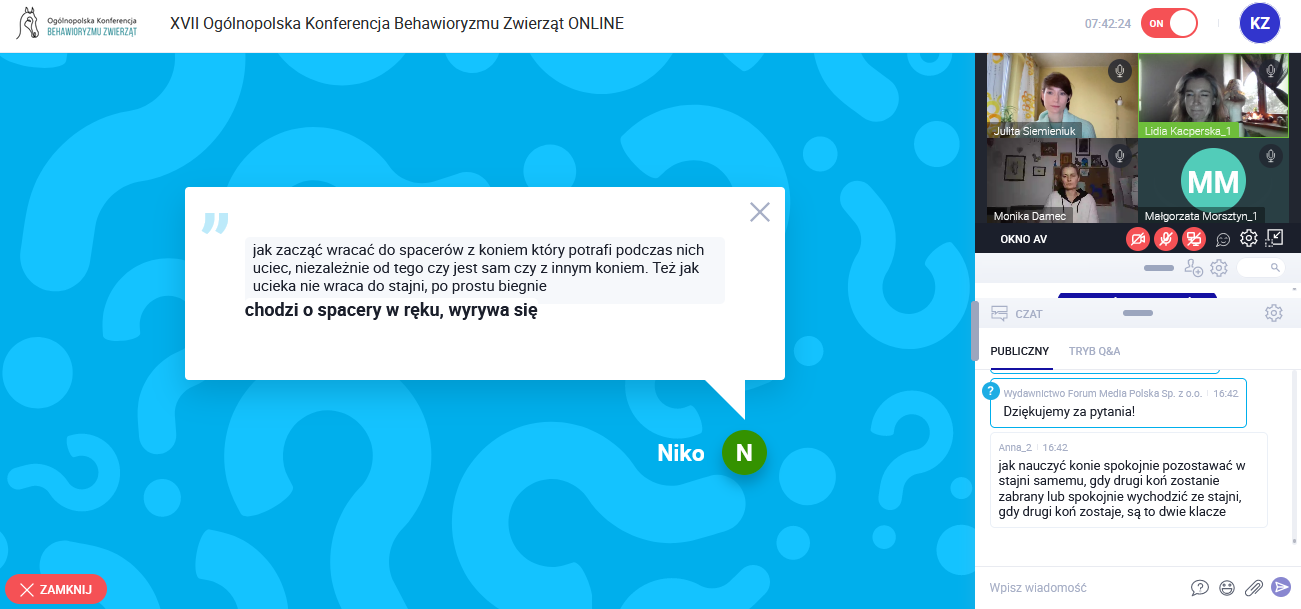The height and width of the screenshot is (609, 1301).
Task: Click the OKNO AV label
Action: pos(1022,239)
